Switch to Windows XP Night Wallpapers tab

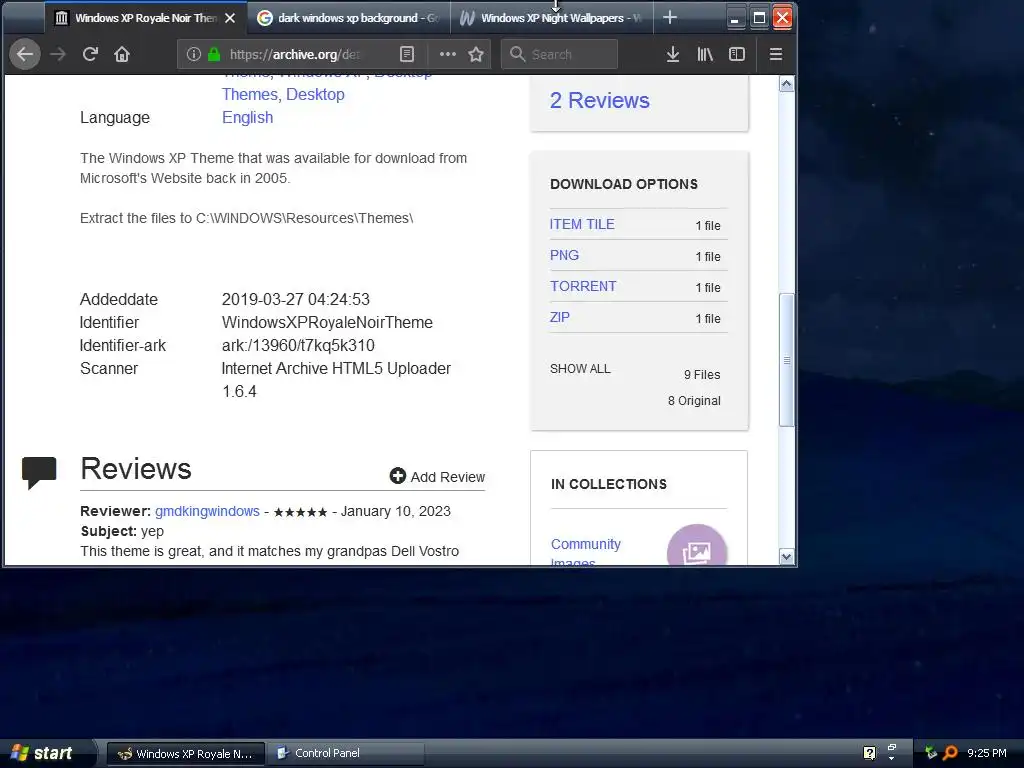tap(551, 18)
